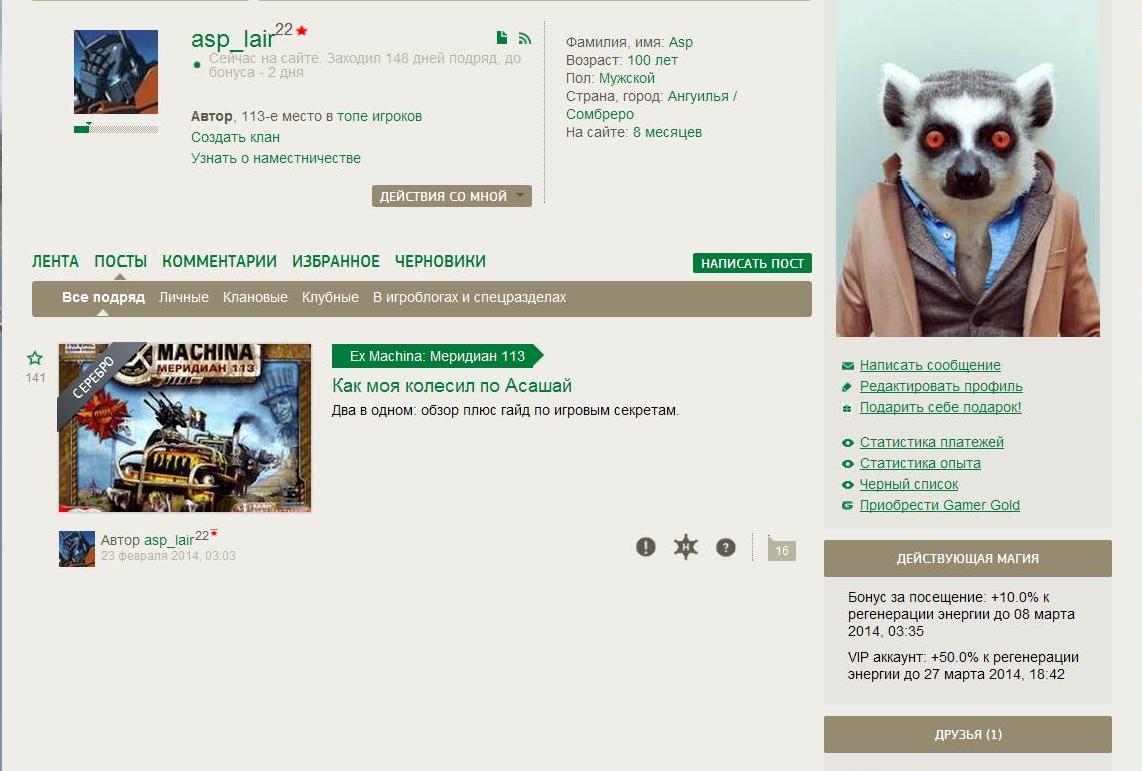Screen dimensions: 1142x771
Task: Click the НАПИСАТЬ ПОСТ button
Action: pyautogui.click(x=752, y=263)
